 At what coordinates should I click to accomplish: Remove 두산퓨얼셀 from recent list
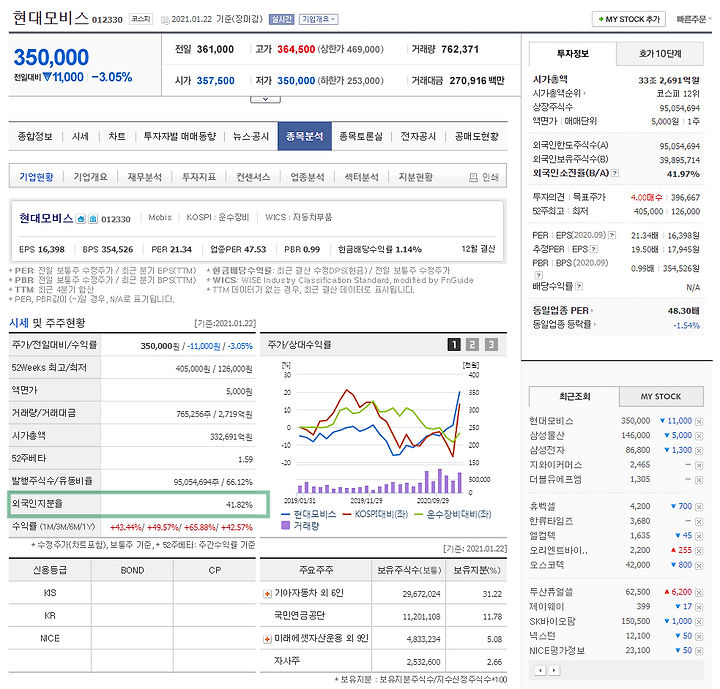(699, 593)
